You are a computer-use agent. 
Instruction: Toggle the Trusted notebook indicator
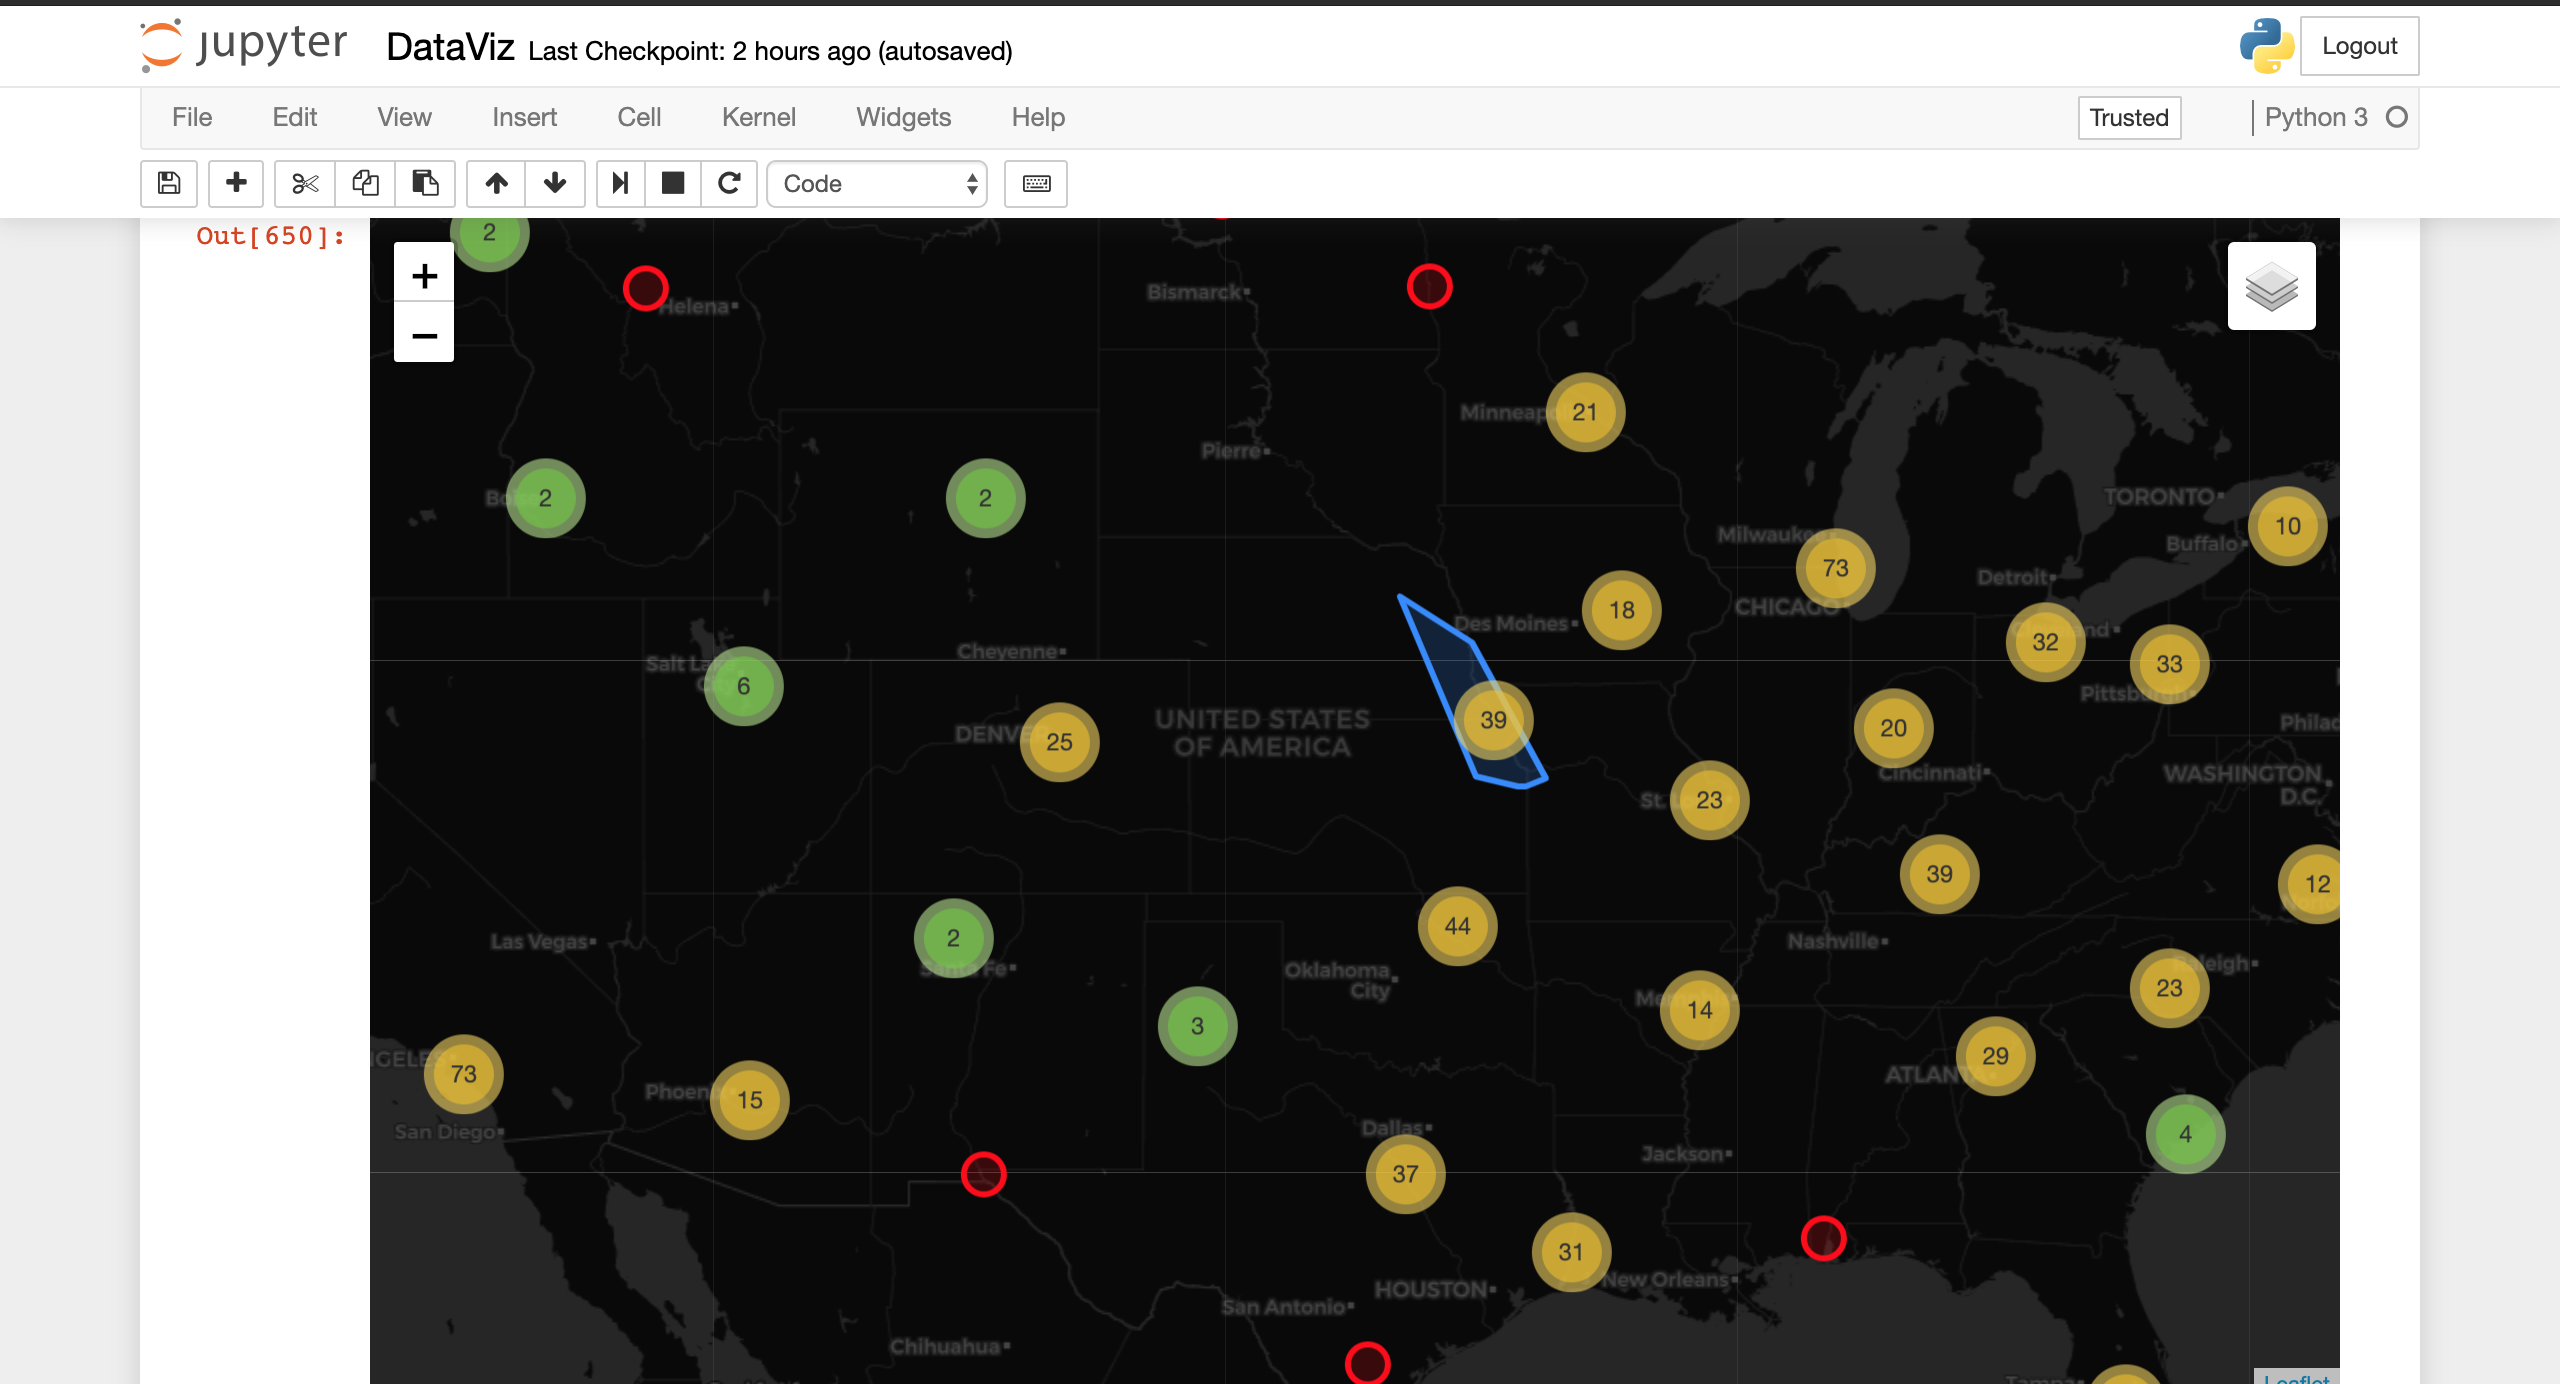point(2129,118)
